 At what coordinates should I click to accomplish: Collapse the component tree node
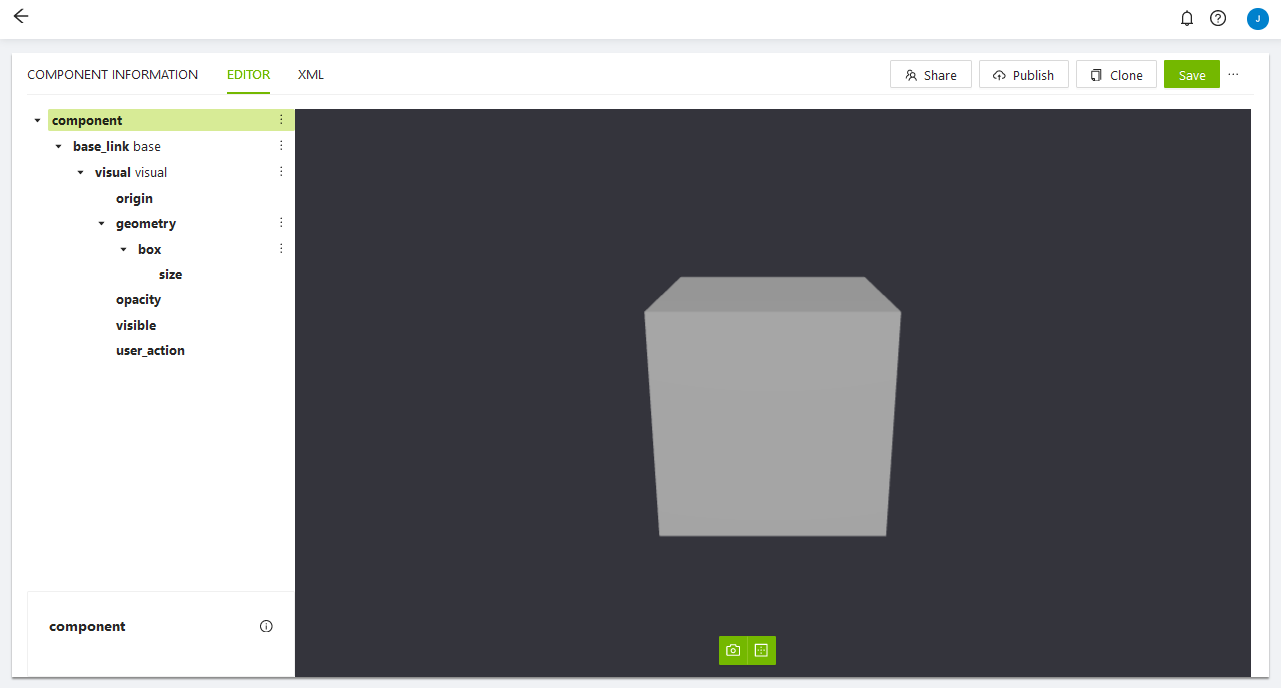tap(37, 121)
